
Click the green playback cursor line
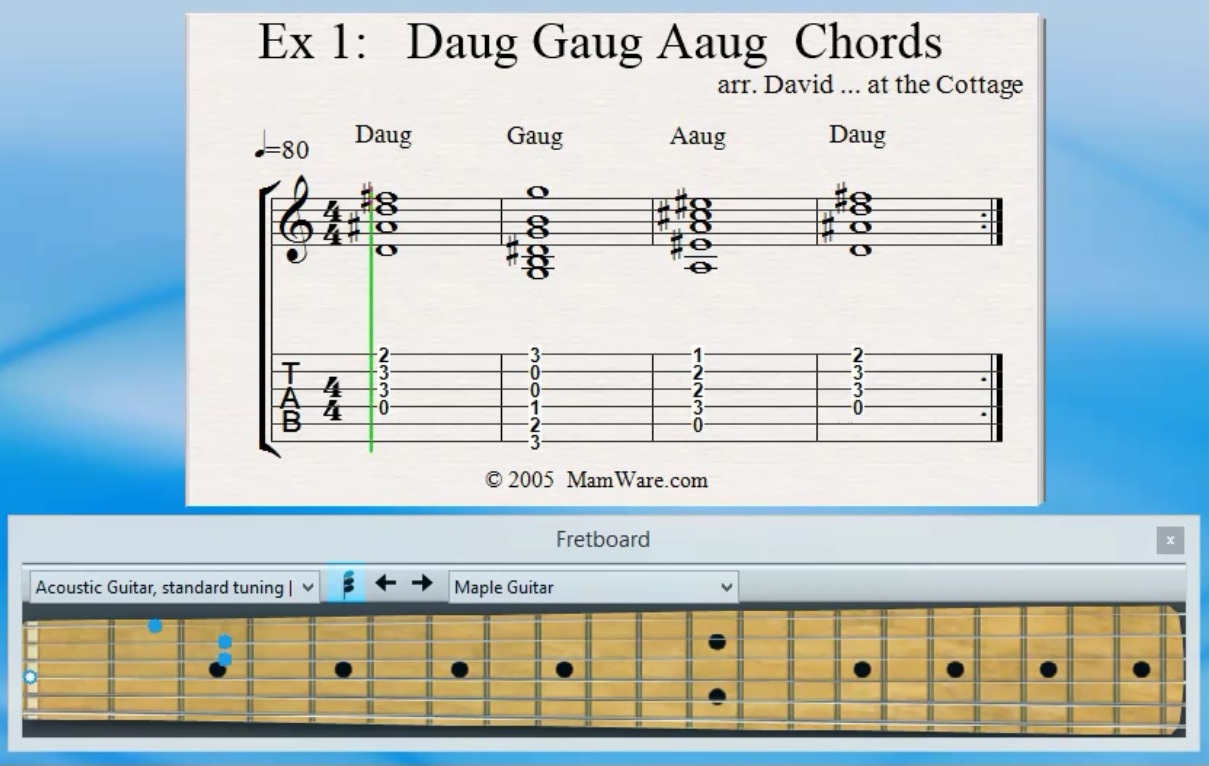(x=372, y=300)
